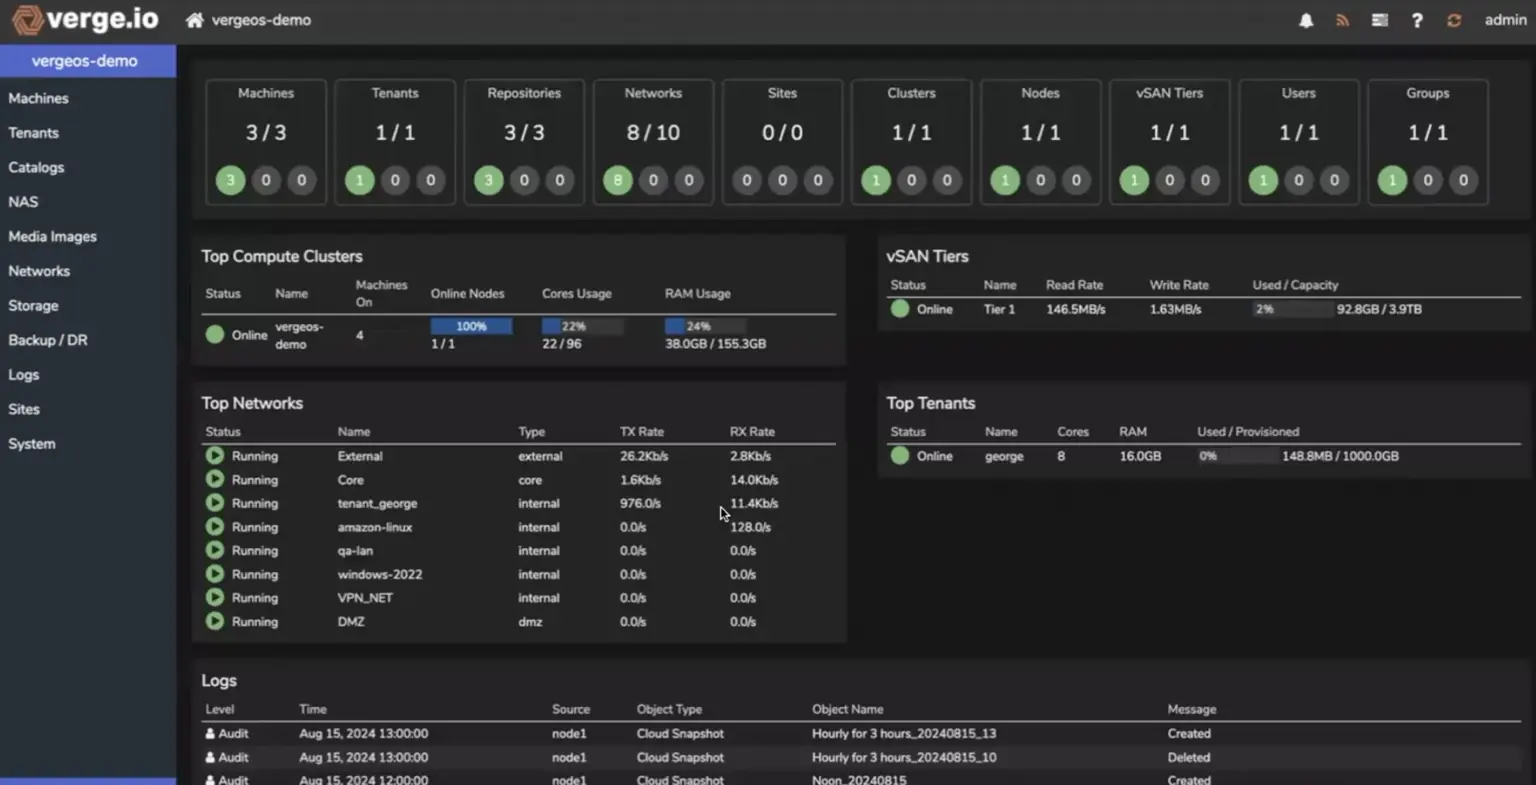Click the verge.io logo
The width and height of the screenshot is (1536, 785).
[x=85, y=19]
